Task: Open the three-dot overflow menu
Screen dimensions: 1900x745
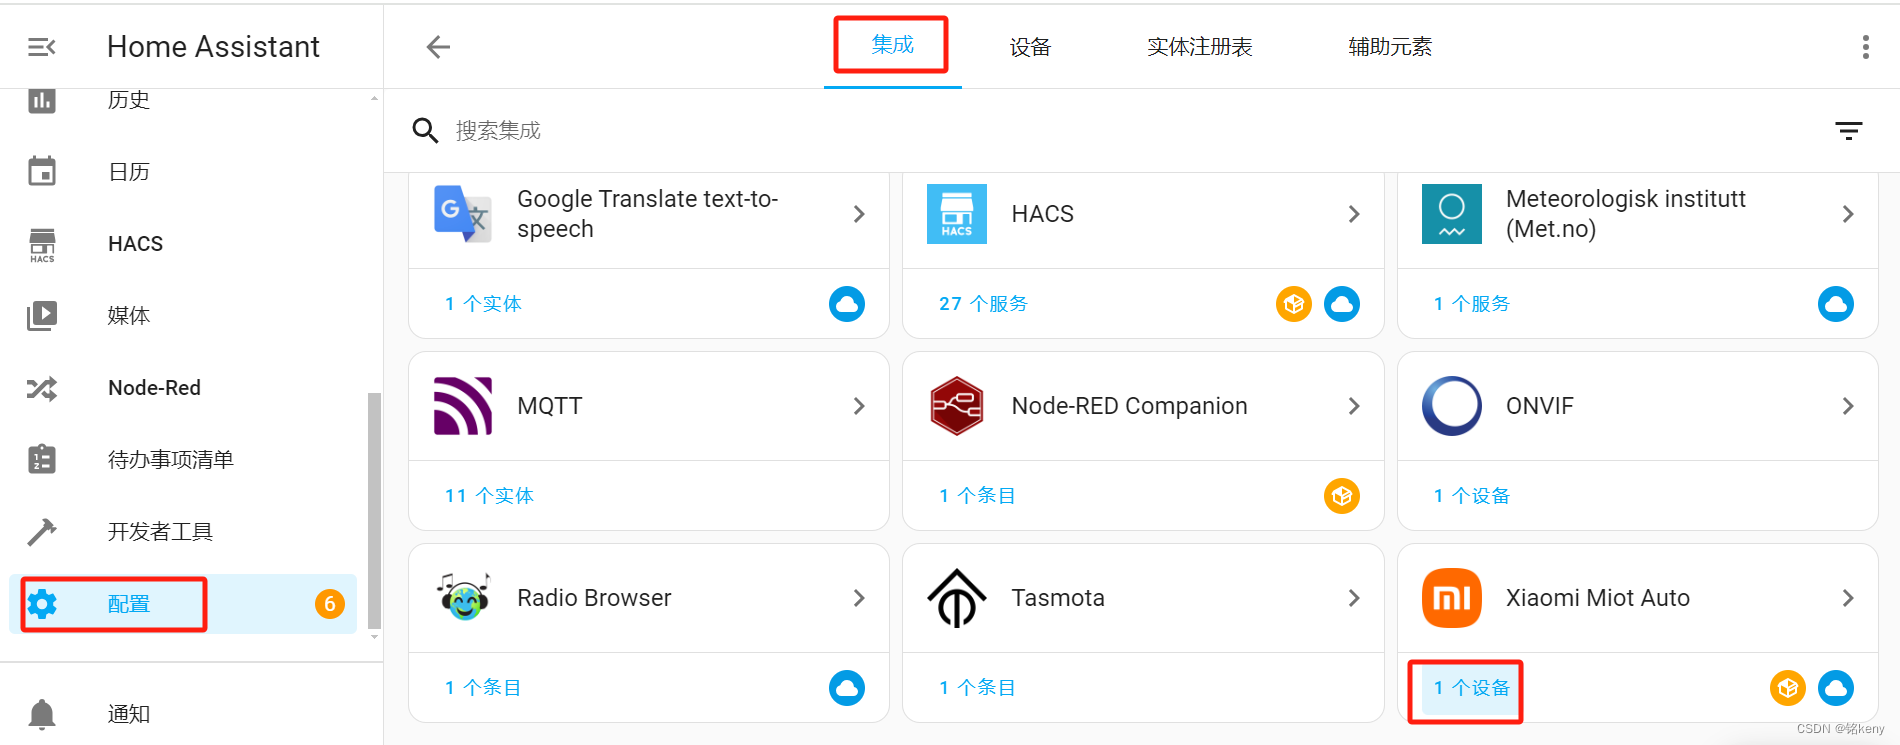Action: click(1865, 47)
